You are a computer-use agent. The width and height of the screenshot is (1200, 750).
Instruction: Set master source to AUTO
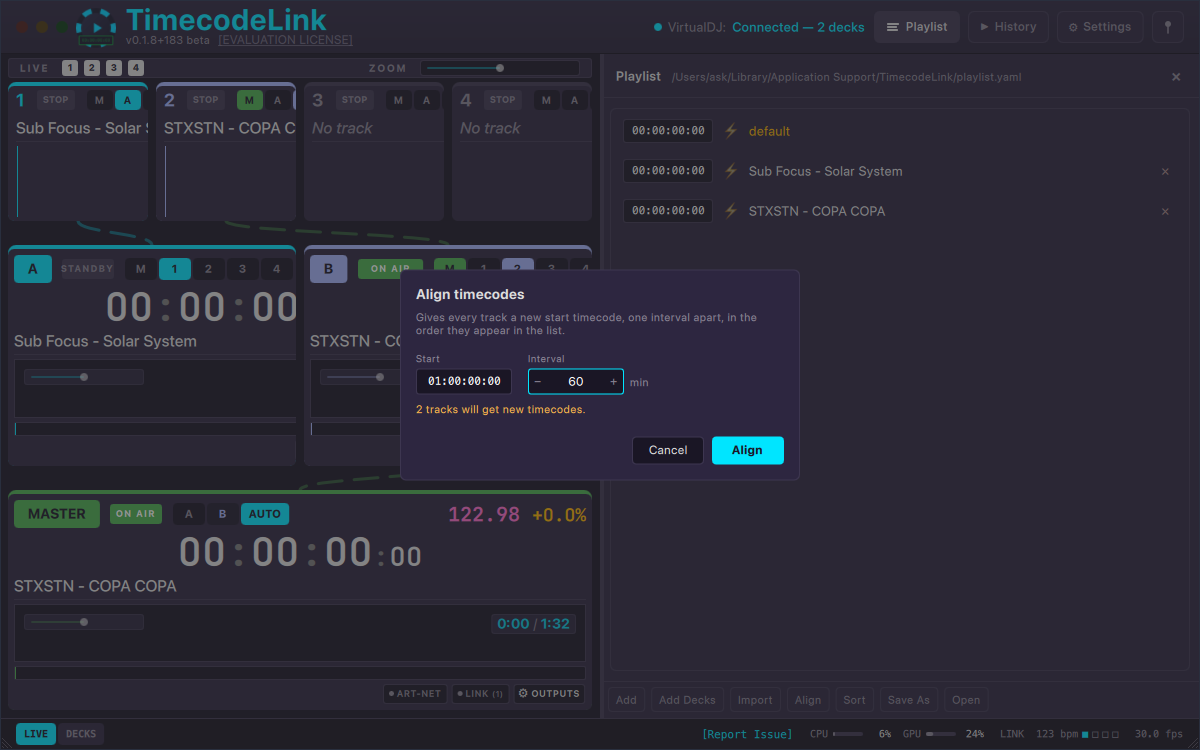(265, 514)
